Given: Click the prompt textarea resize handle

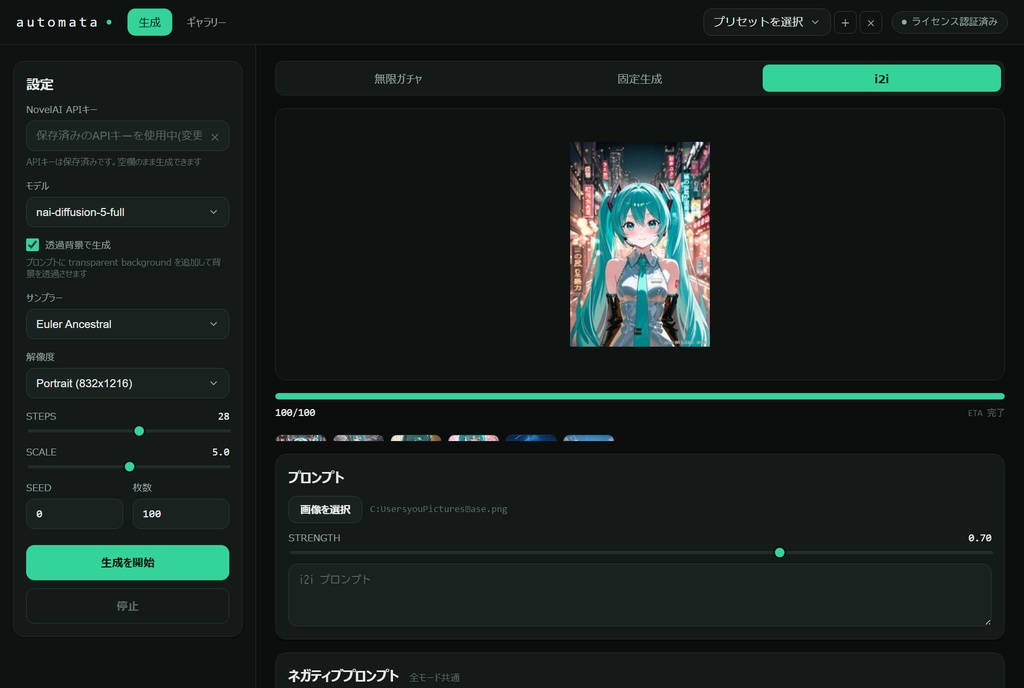Looking at the screenshot, I should 987,622.
